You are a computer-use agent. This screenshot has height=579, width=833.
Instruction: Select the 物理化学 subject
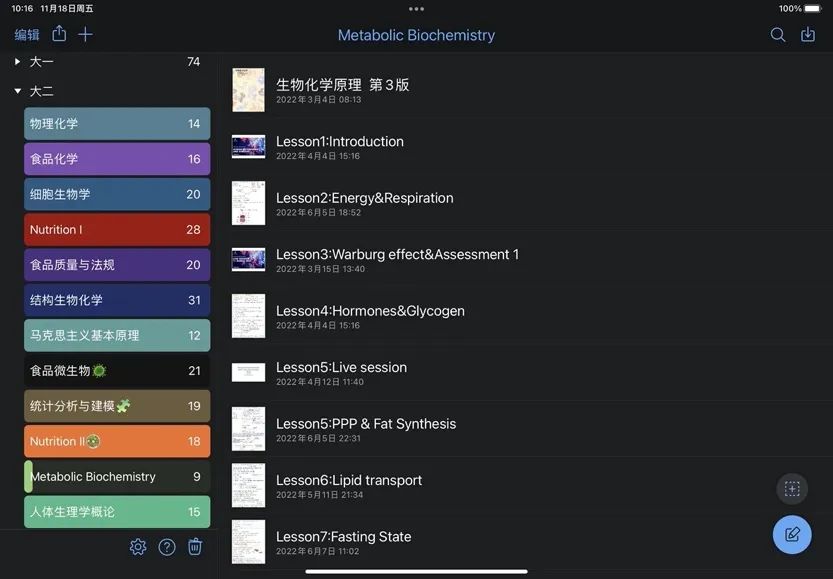pyautogui.click(x=115, y=123)
